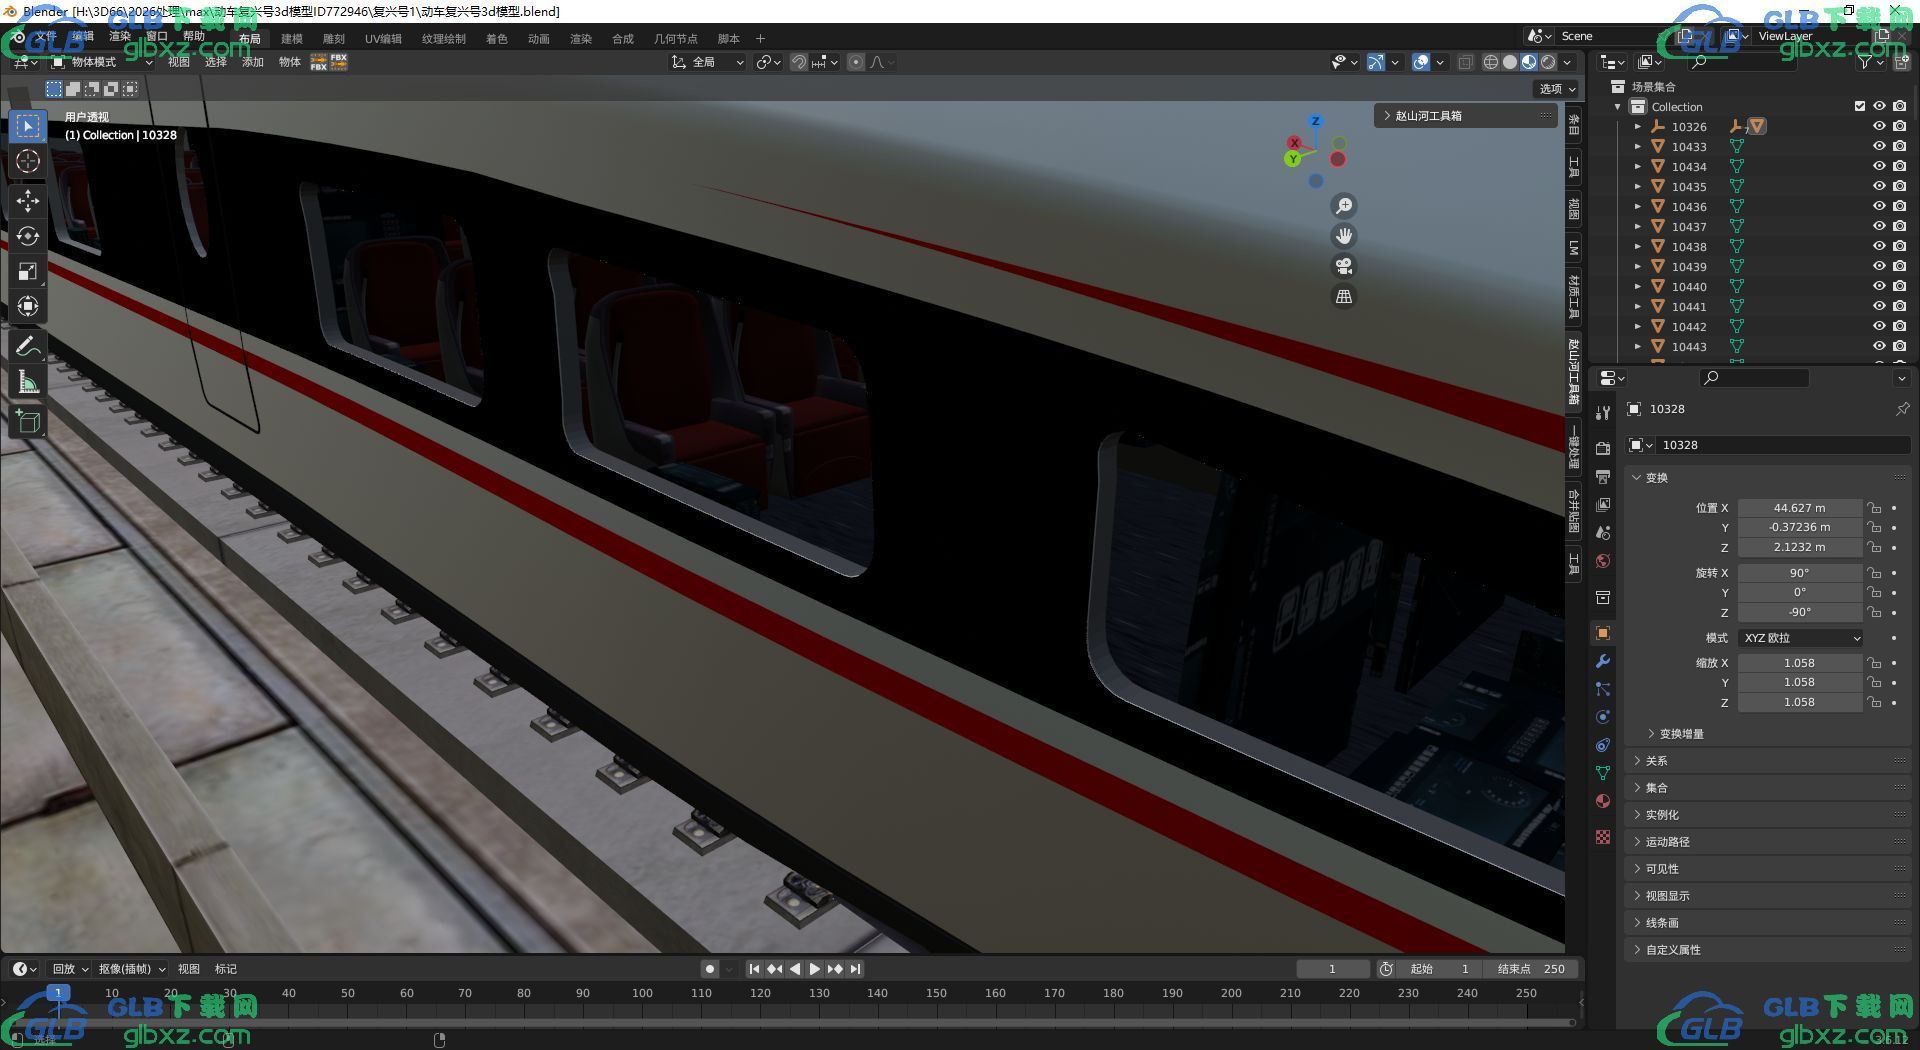Open the XYZ 欧拉 rotation mode dropdown
This screenshot has width=1920, height=1050.
1801,638
